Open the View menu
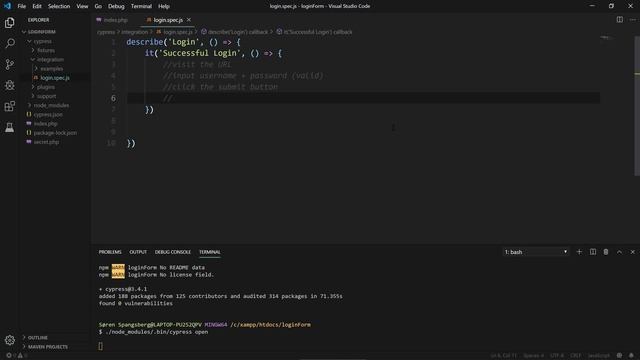Image resolution: width=640 pixels, height=360 pixels. pyautogui.click(x=82, y=6)
